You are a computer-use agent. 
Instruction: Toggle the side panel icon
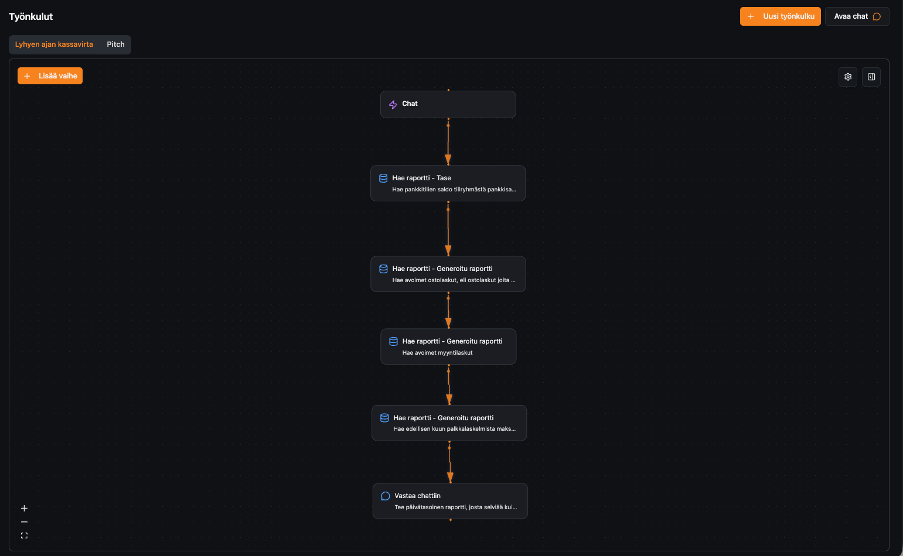pos(871,77)
